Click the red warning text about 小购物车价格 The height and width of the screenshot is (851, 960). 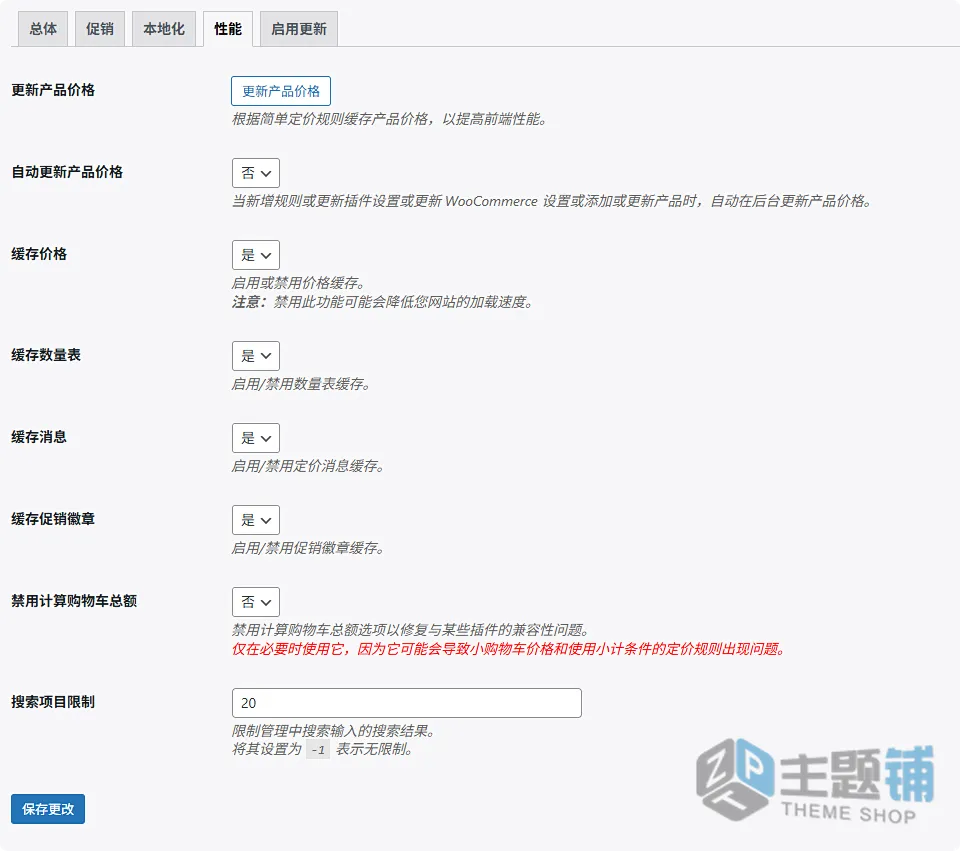[509, 649]
